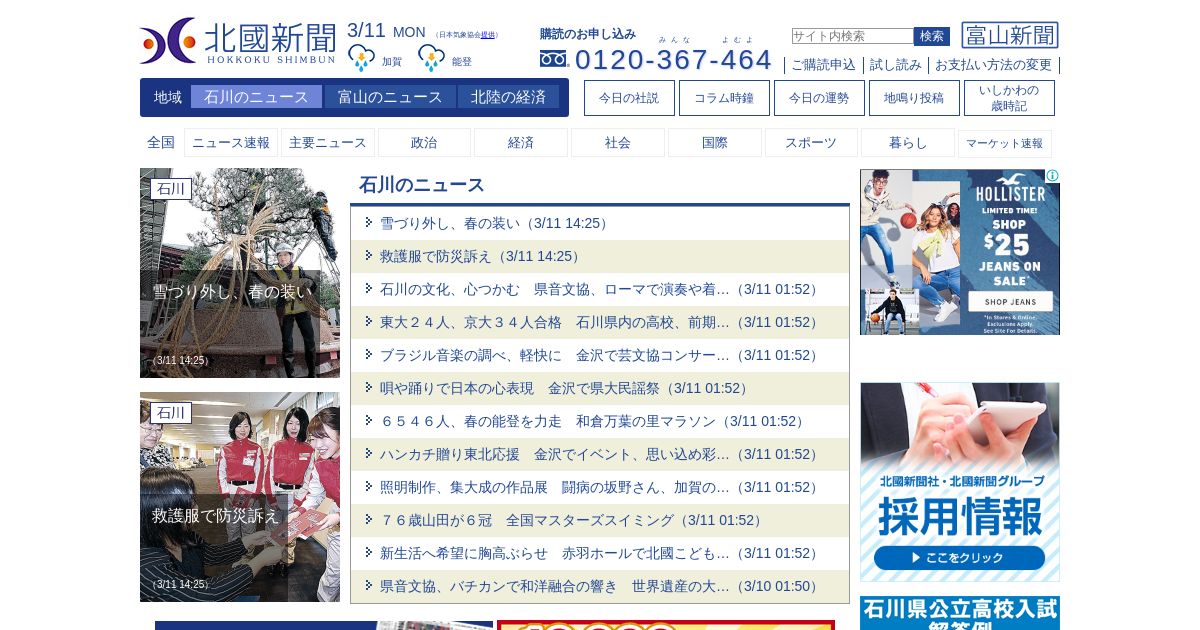This screenshot has width=1200, height=630.
Task: Open the 試し読み link
Action: tap(896, 65)
